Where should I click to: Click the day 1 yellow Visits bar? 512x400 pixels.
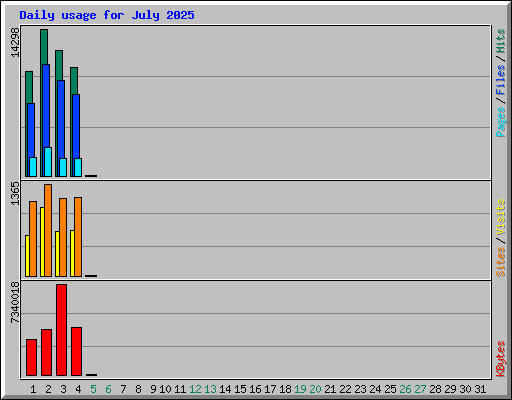click(27, 256)
